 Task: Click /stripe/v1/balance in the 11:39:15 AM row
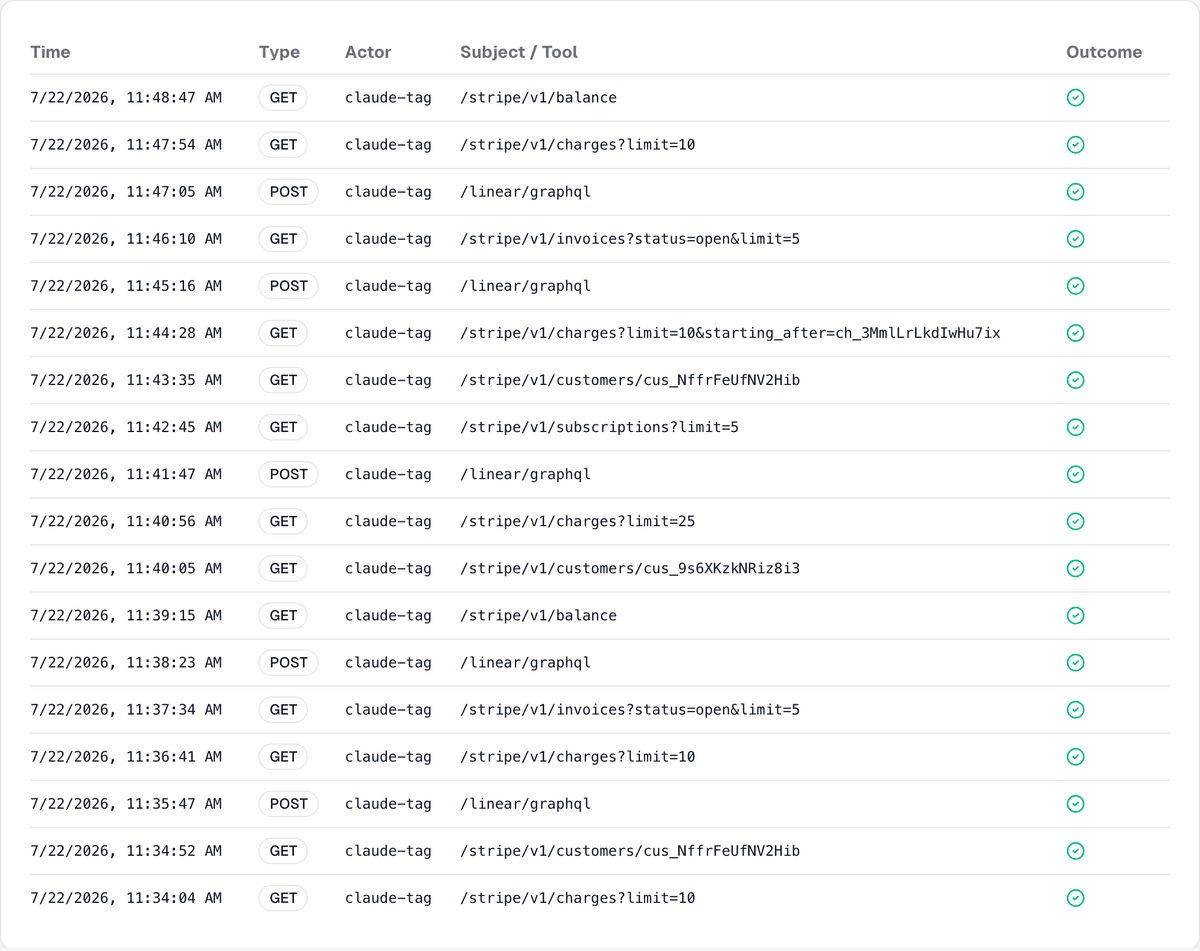538,615
